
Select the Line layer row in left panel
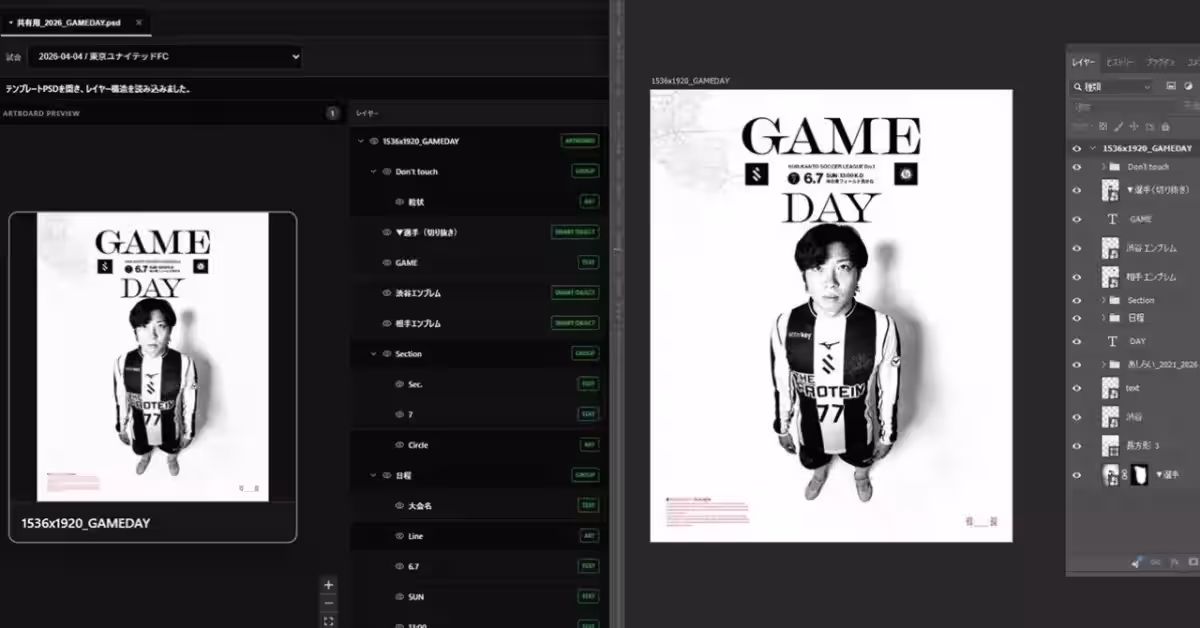click(x=479, y=536)
